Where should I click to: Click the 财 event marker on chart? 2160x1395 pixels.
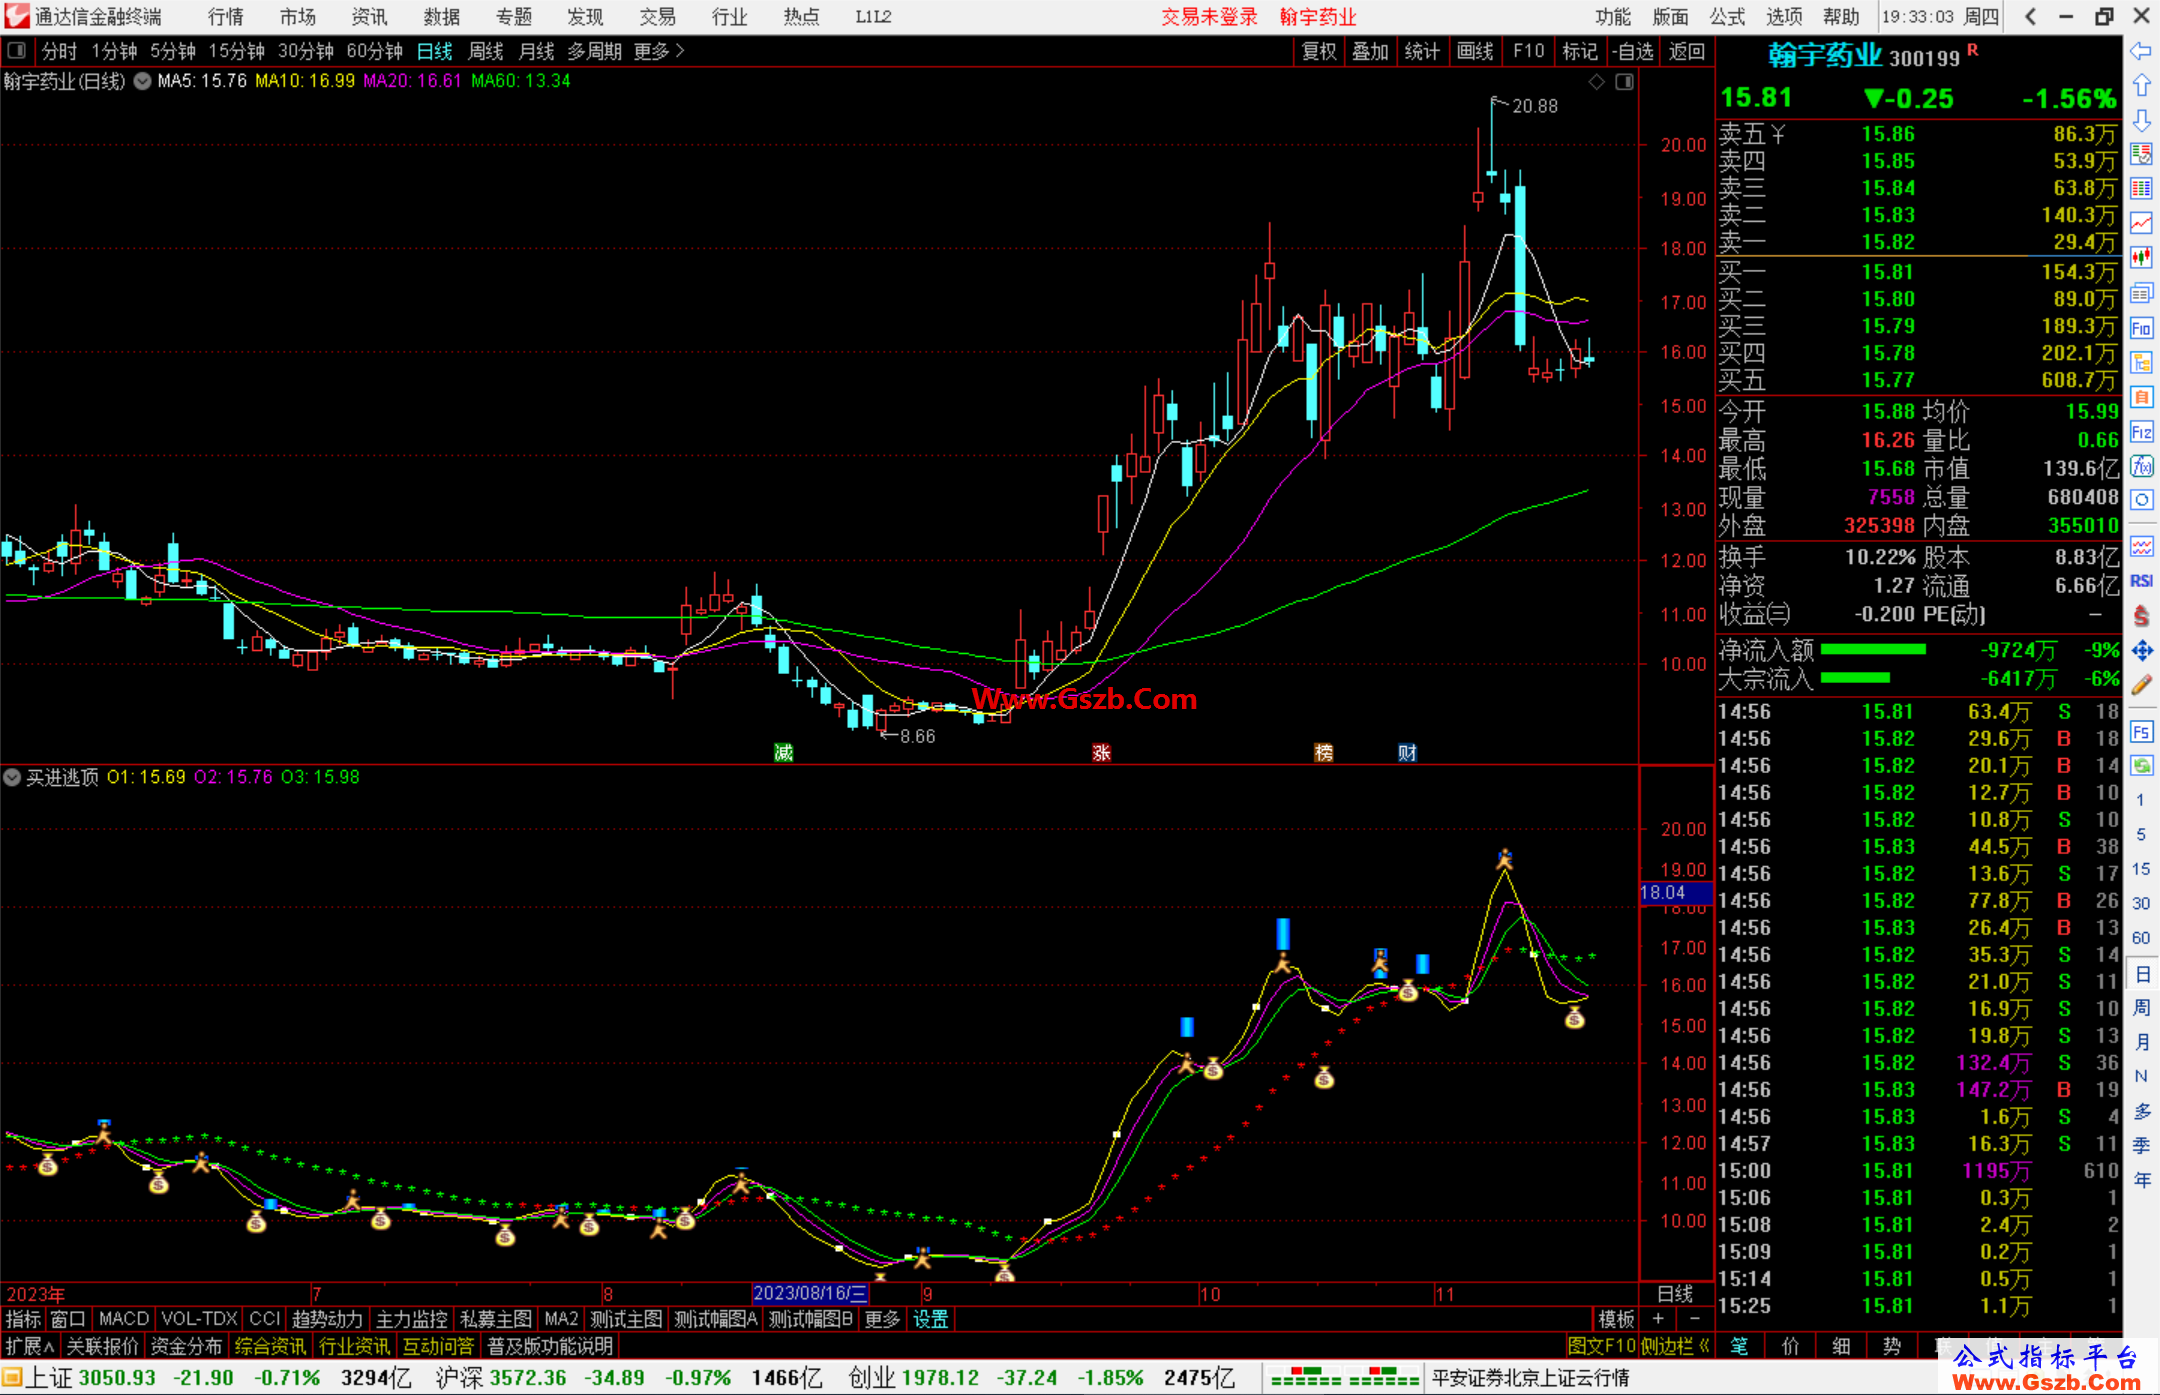click(x=1407, y=752)
